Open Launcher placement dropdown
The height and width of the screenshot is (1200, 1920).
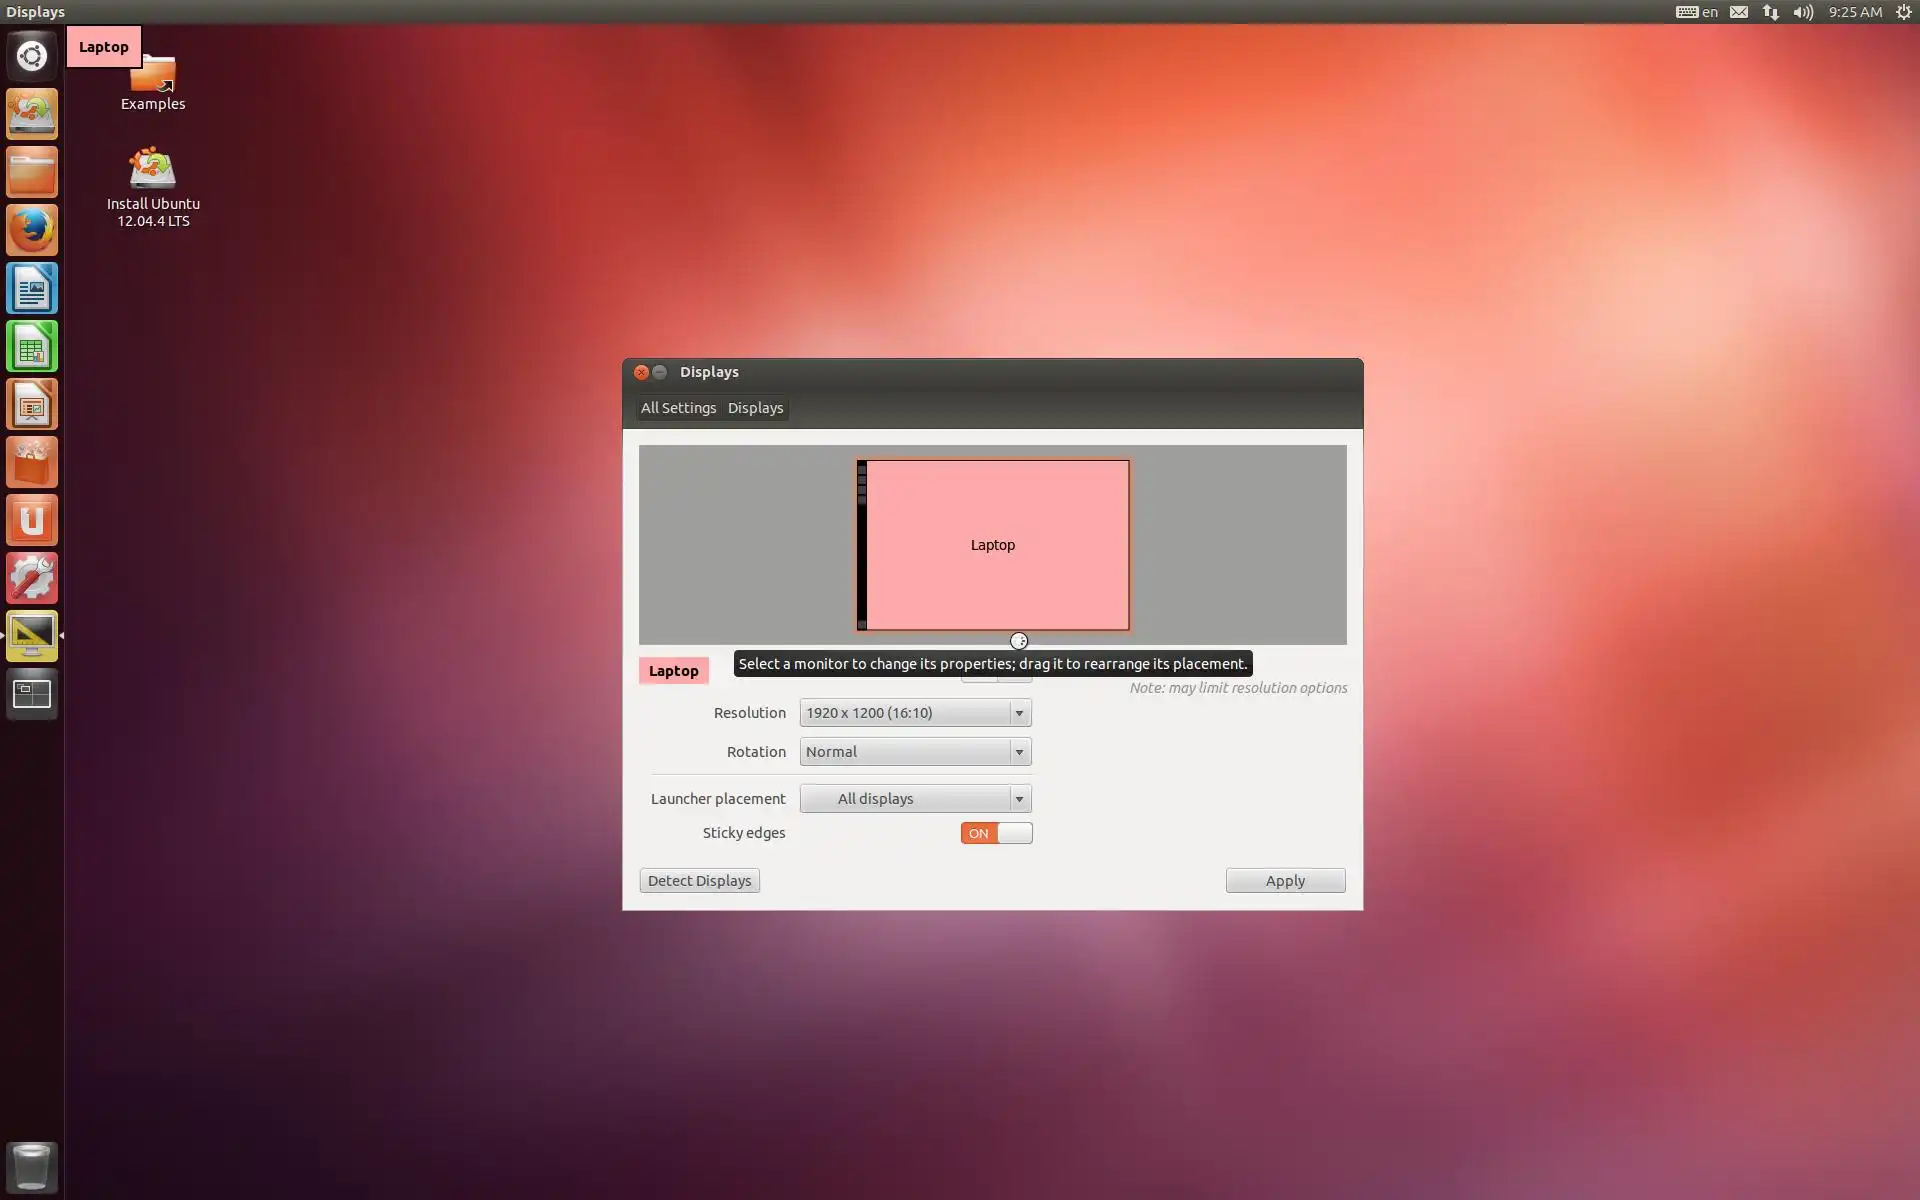click(x=915, y=799)
